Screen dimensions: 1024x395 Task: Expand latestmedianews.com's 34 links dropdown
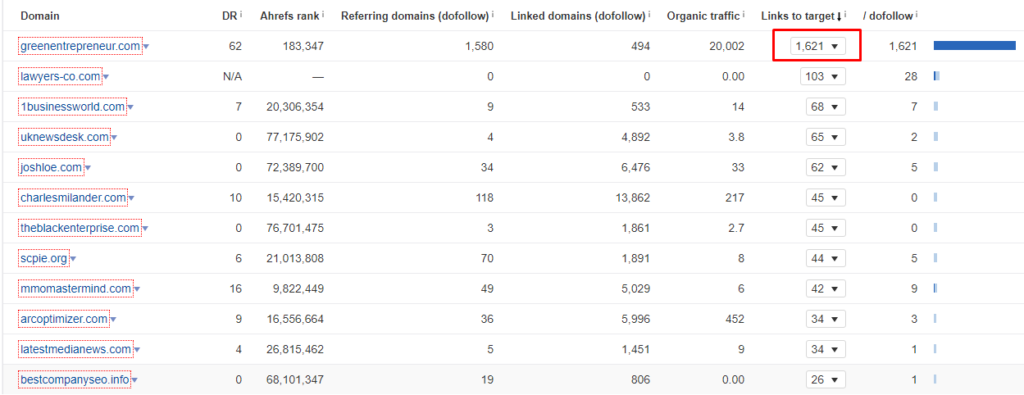825,349
